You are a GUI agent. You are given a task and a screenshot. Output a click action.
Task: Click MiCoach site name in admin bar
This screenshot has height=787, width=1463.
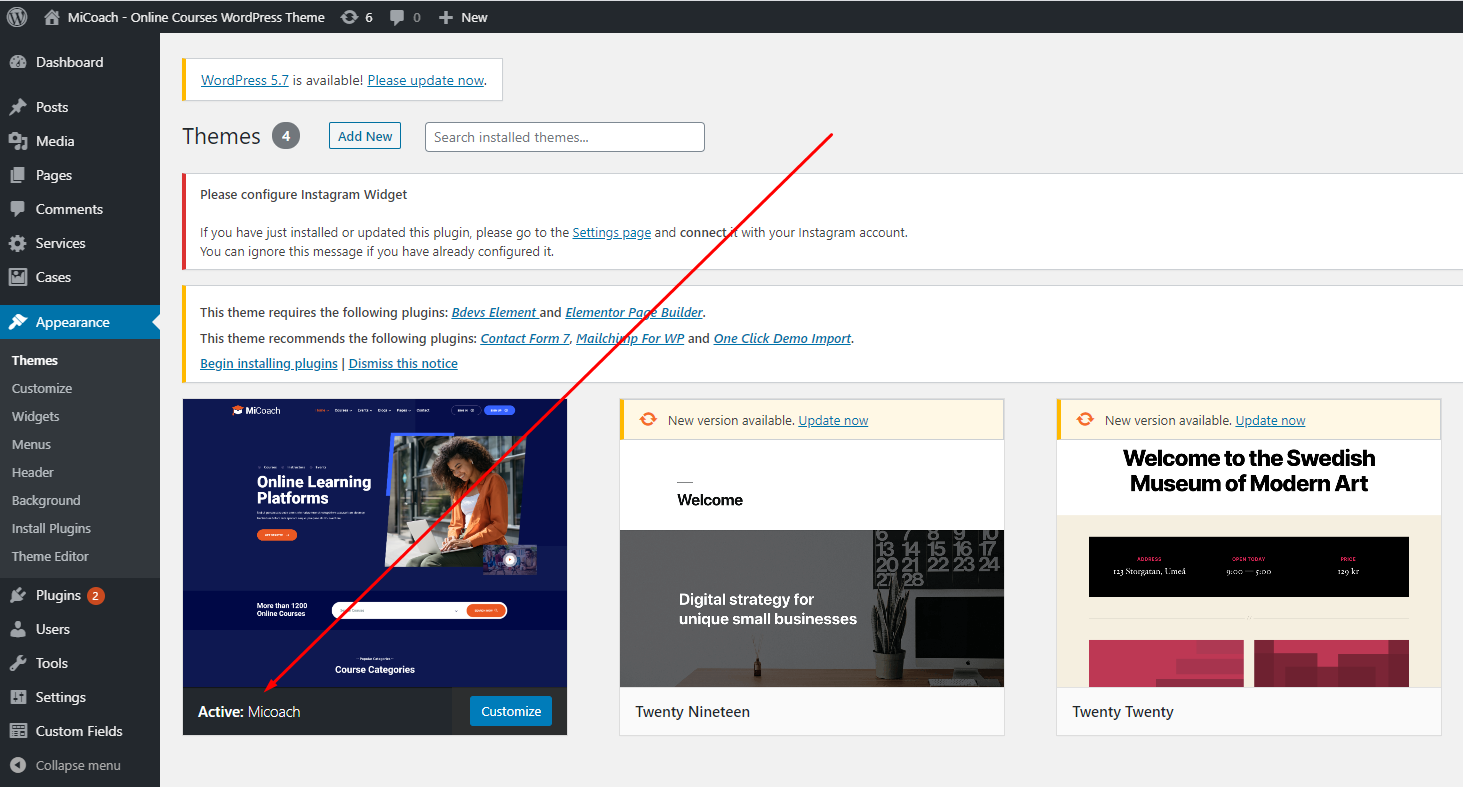tap(196, 17)
